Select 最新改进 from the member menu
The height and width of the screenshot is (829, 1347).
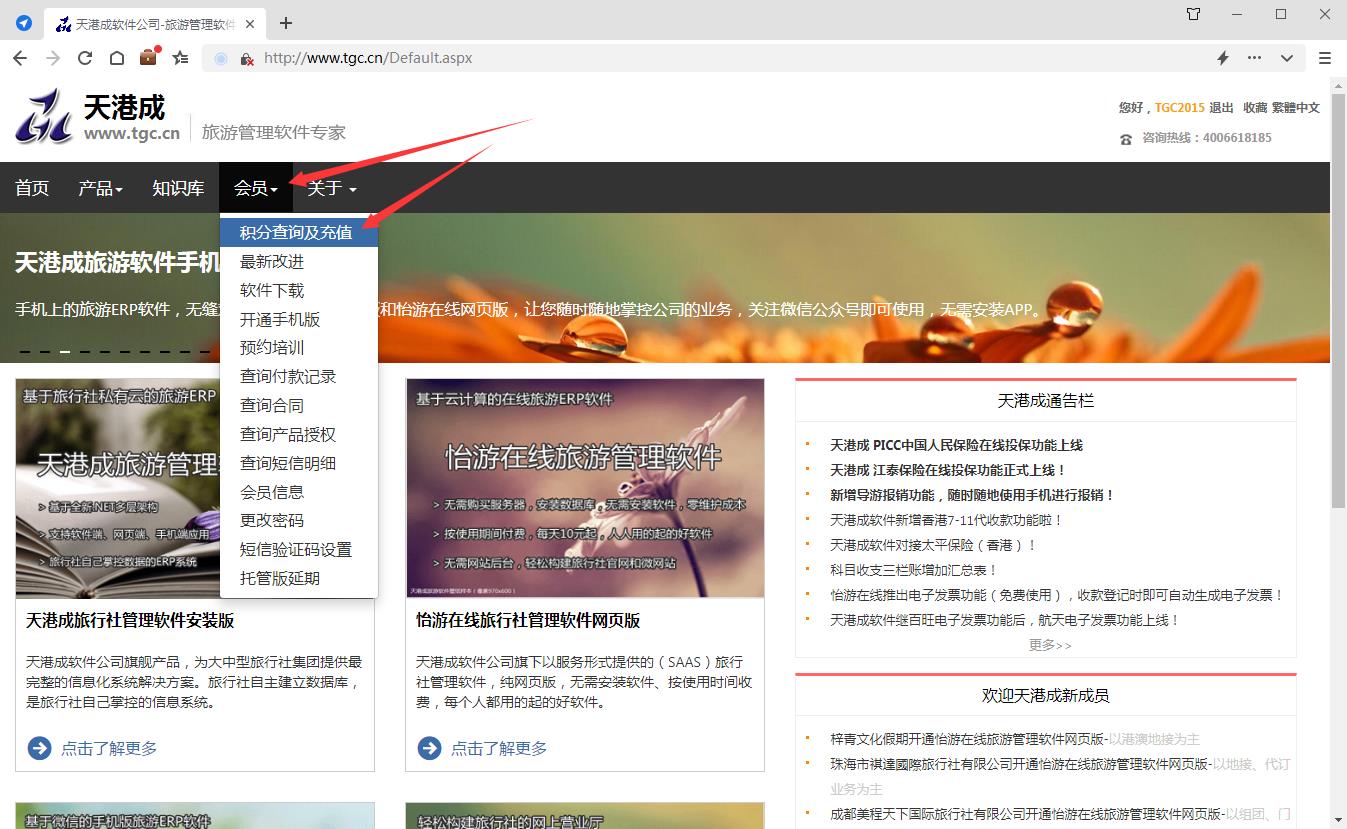299,262
